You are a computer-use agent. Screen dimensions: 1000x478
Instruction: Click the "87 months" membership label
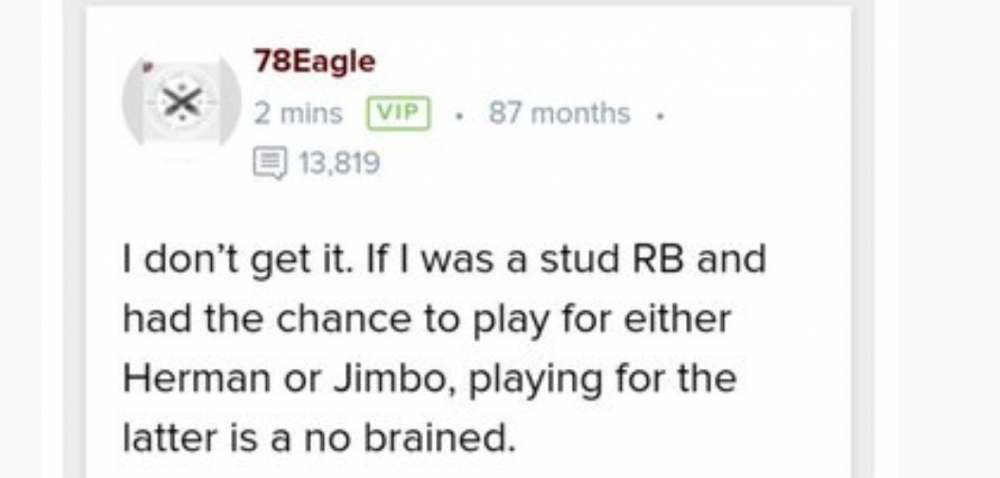click(x=559, y=113)
